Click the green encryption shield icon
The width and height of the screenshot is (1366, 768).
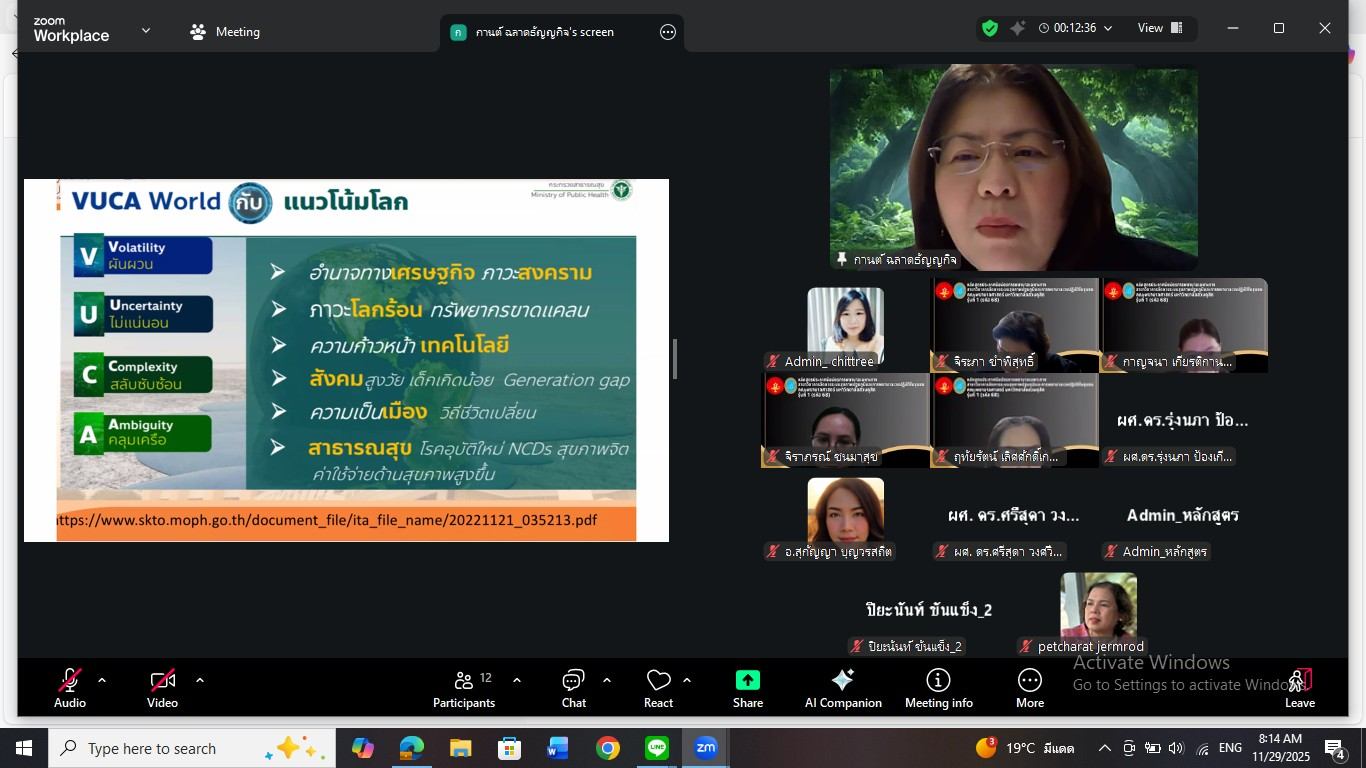(990, 28)
